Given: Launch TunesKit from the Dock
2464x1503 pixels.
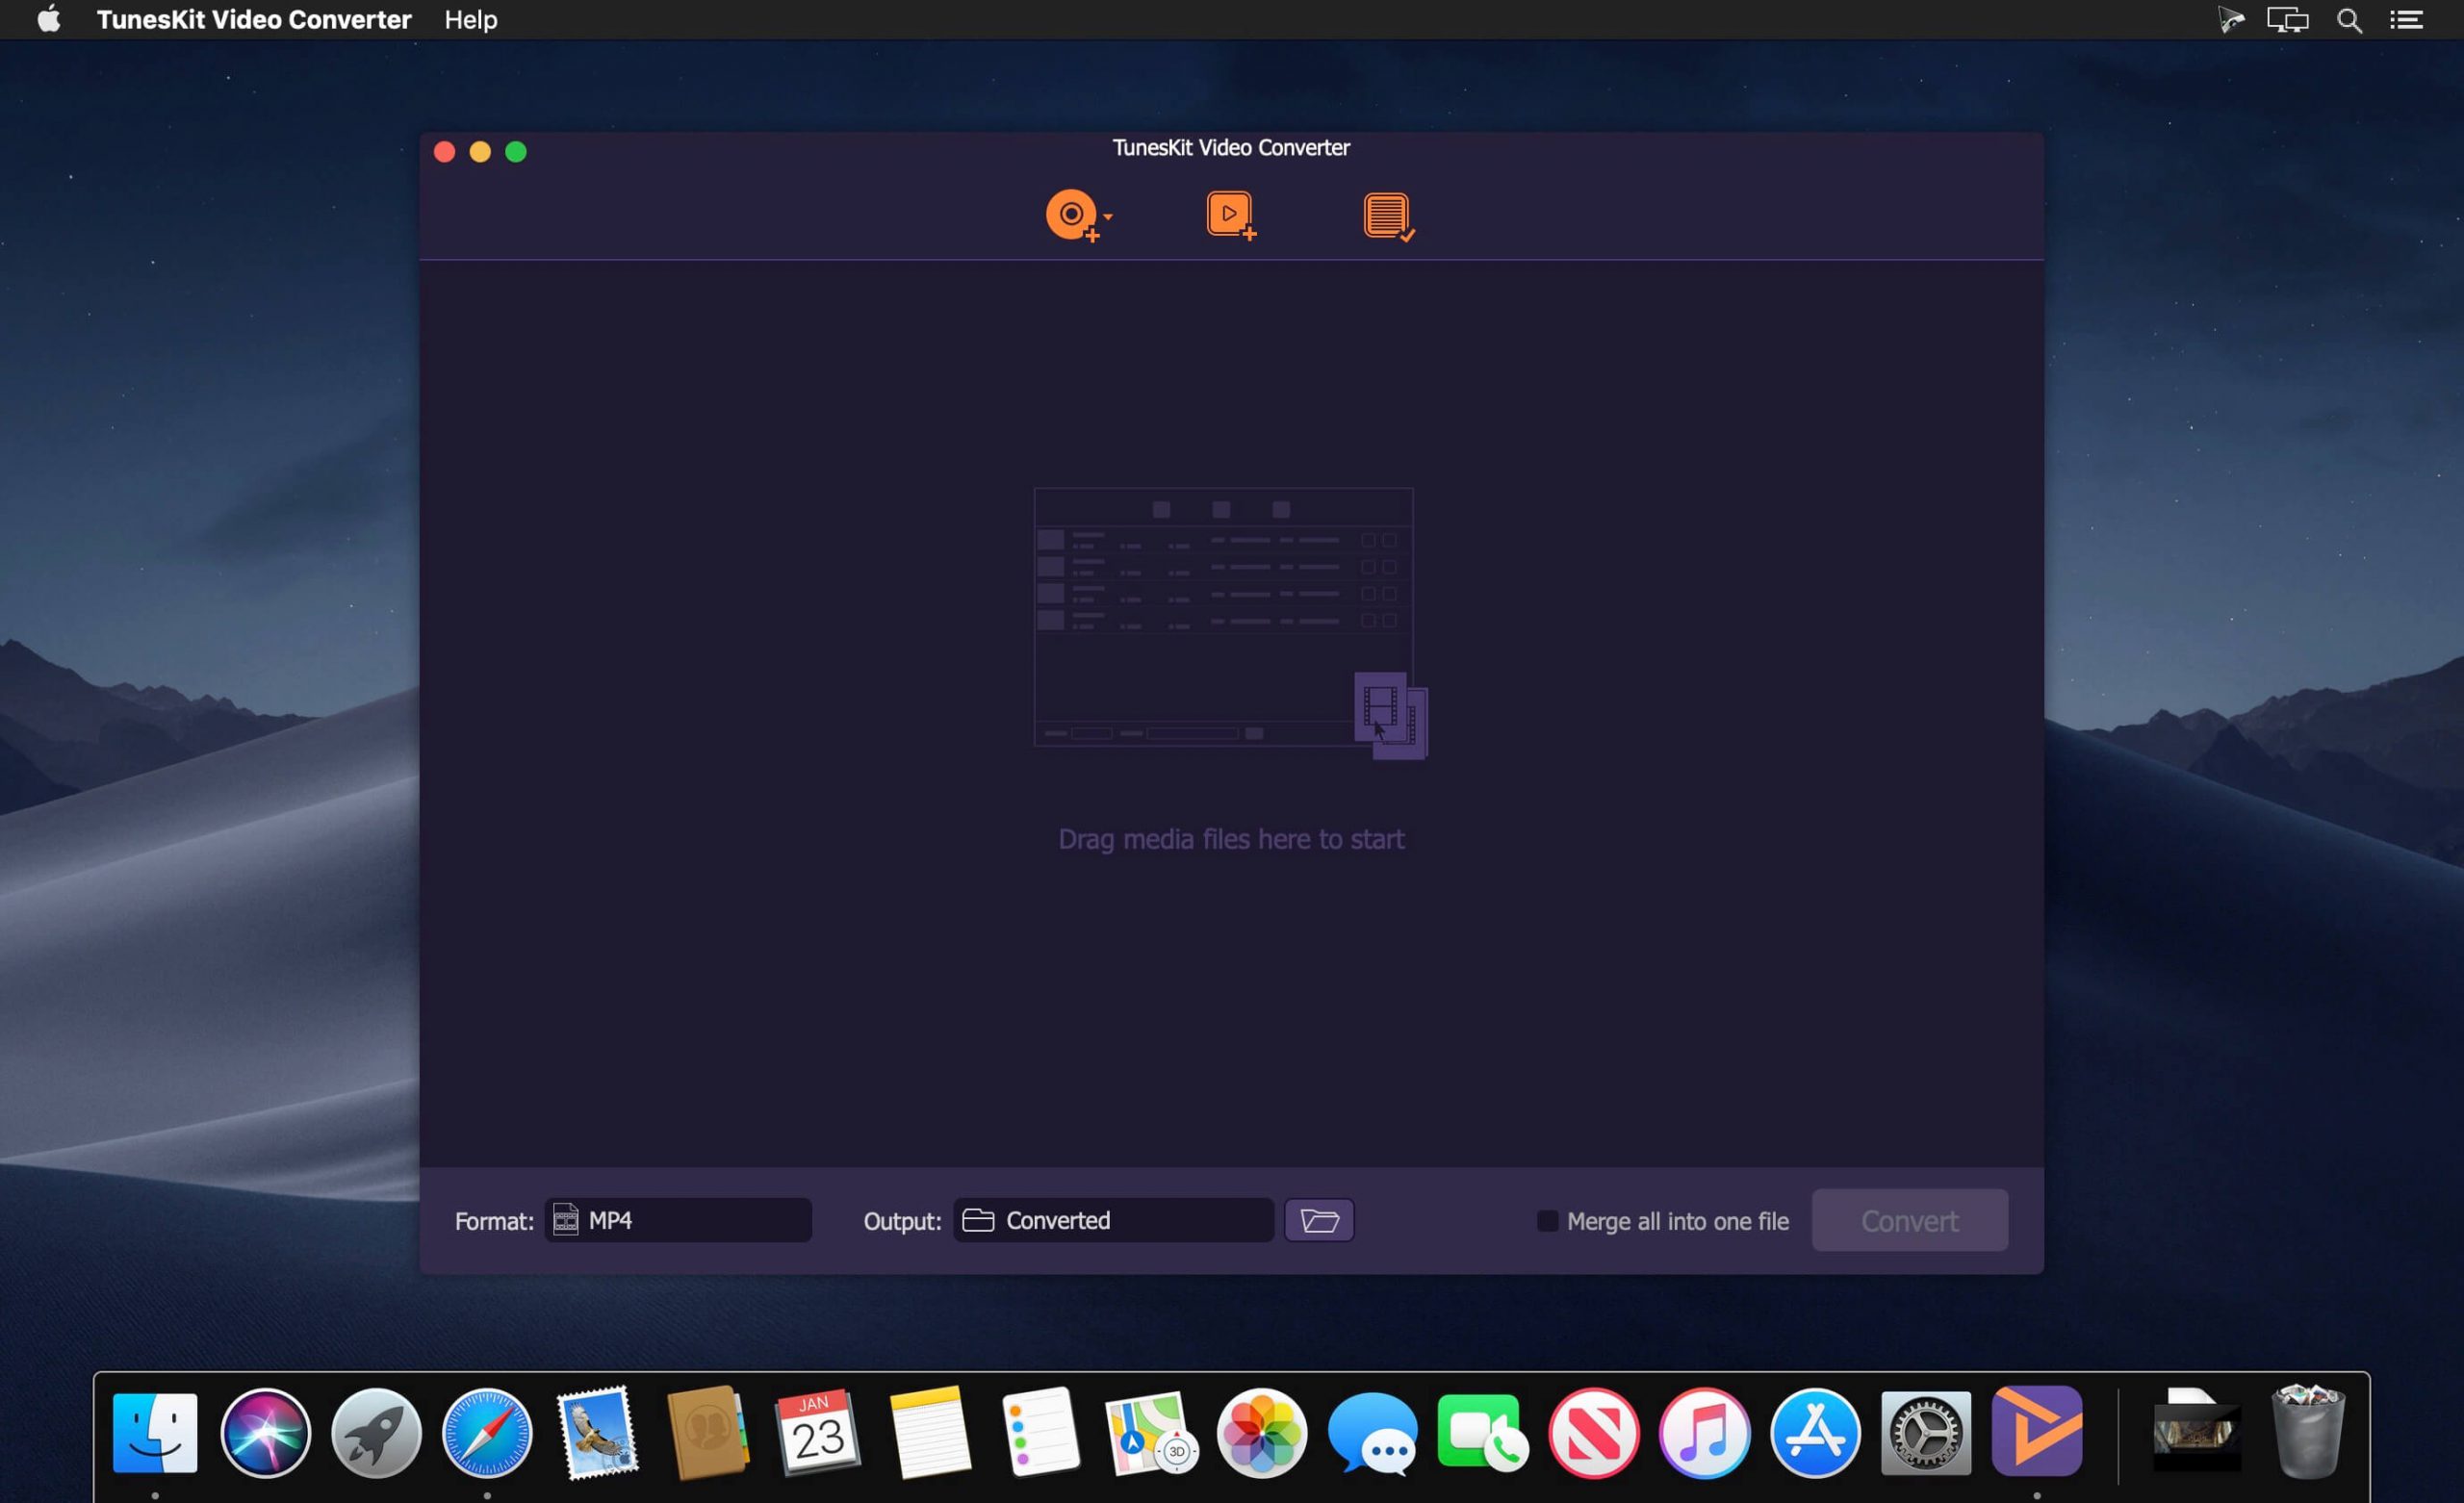Looking at the screenshot, I should [2036, 1434].
